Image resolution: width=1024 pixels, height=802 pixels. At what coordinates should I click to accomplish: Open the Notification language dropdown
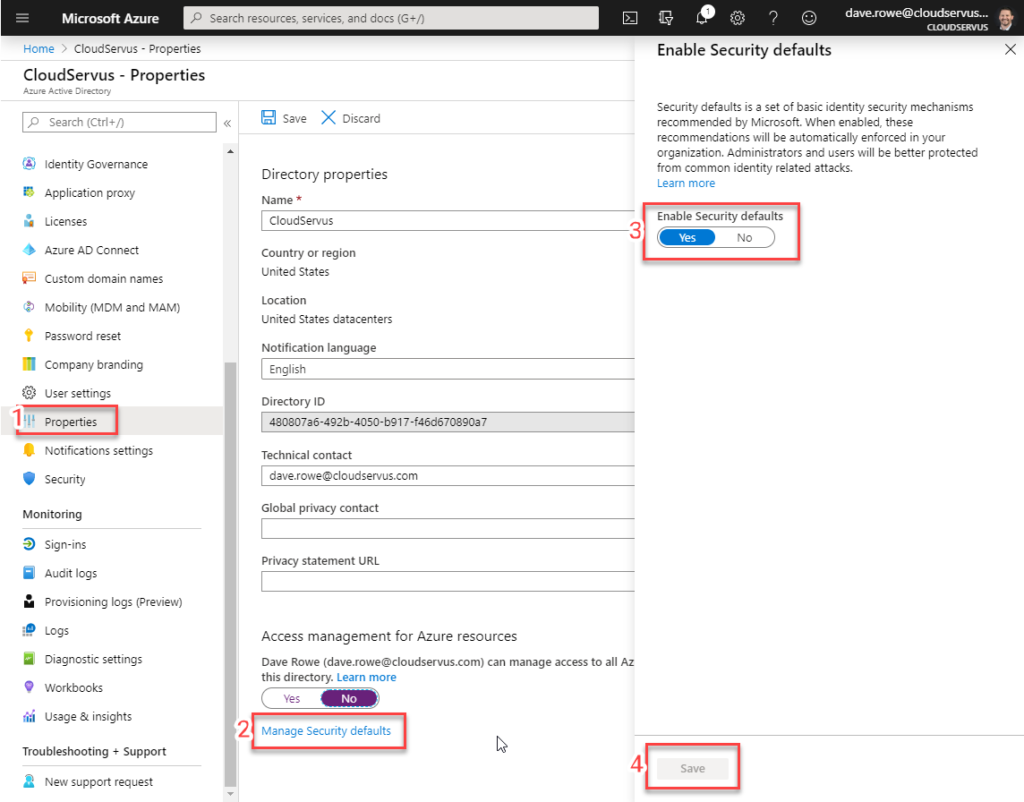point(448,369)
